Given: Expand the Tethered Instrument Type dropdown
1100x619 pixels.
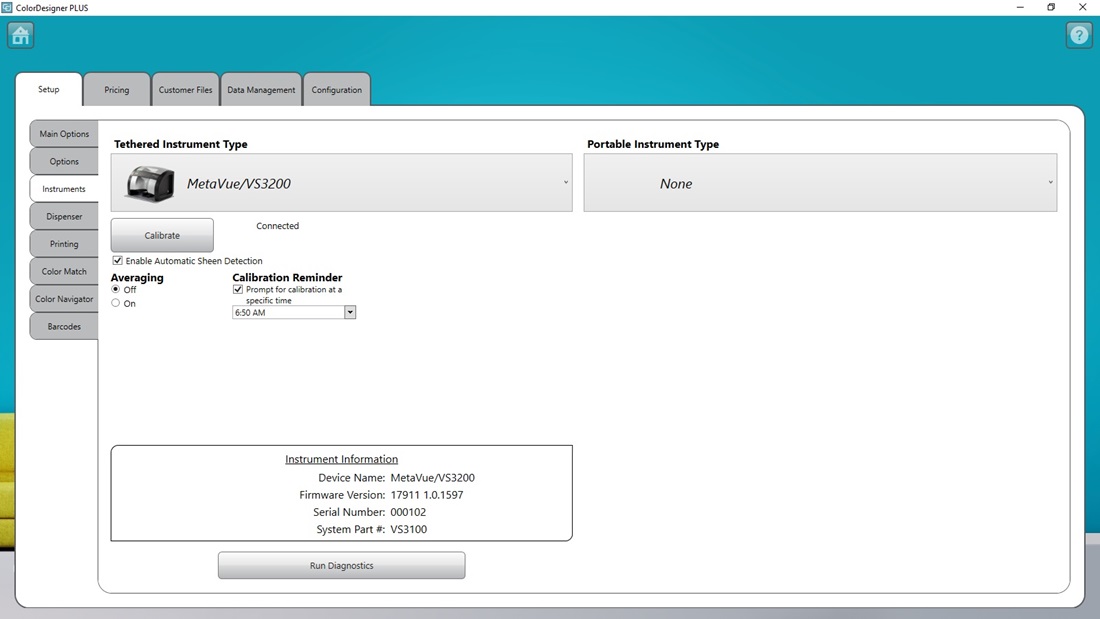Looking at the screenshot, I should 341,182.
